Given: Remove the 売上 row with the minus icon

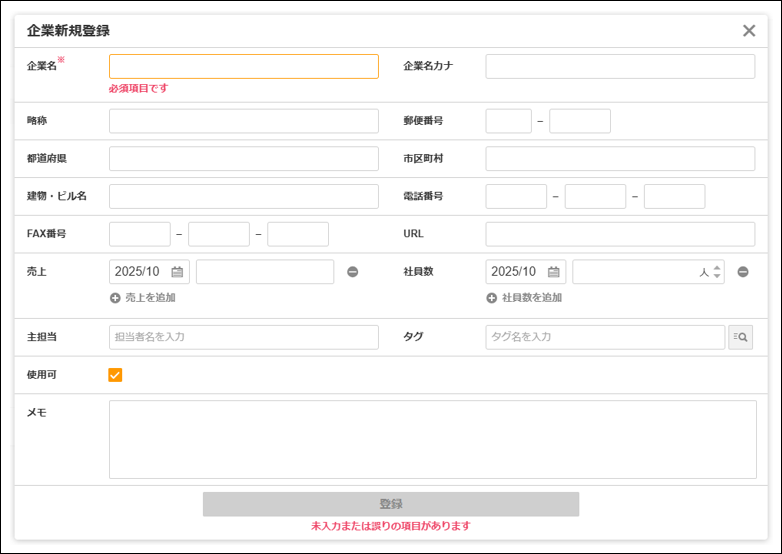Looking at the screenshot, I should [353, 272].
